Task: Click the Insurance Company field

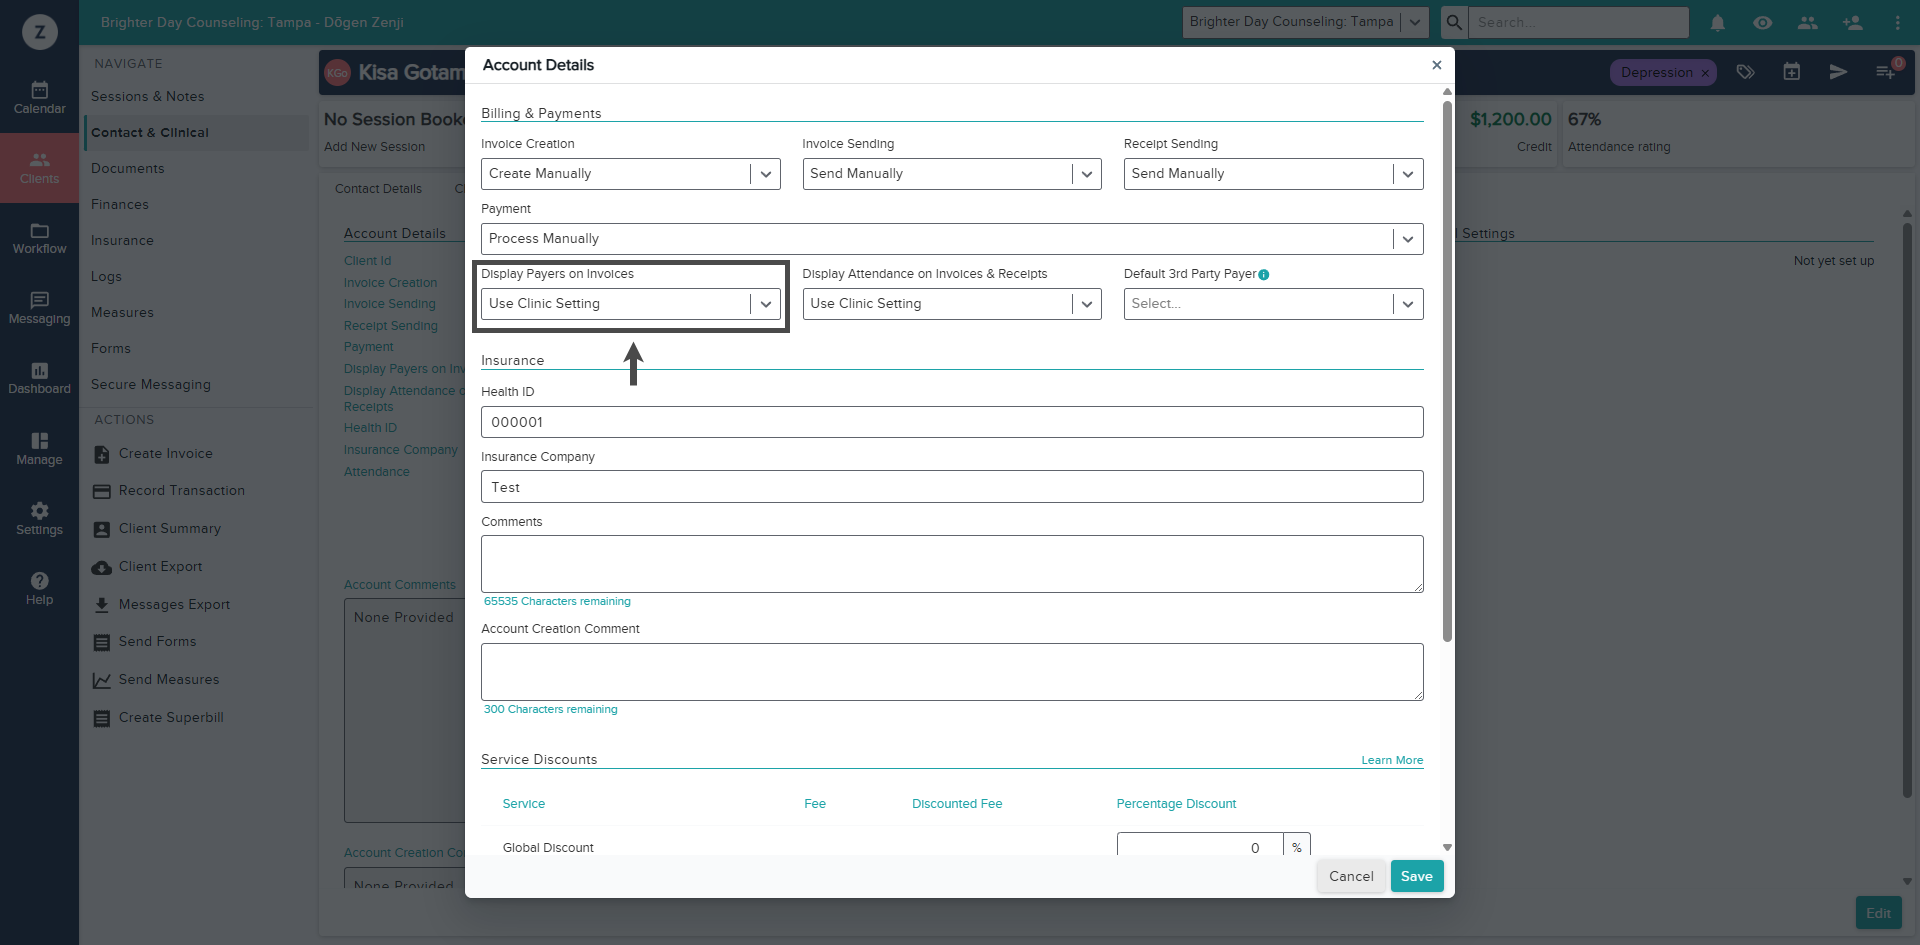Action: point(952,487)
